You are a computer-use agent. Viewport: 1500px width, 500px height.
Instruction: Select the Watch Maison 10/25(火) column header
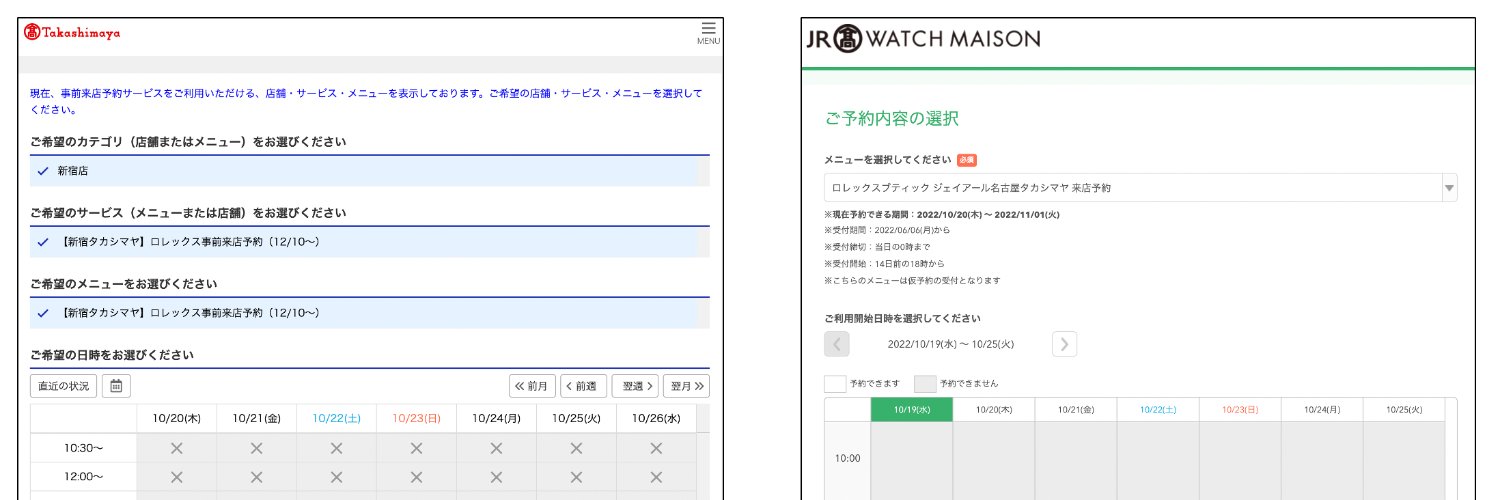tap(1403, 409)
